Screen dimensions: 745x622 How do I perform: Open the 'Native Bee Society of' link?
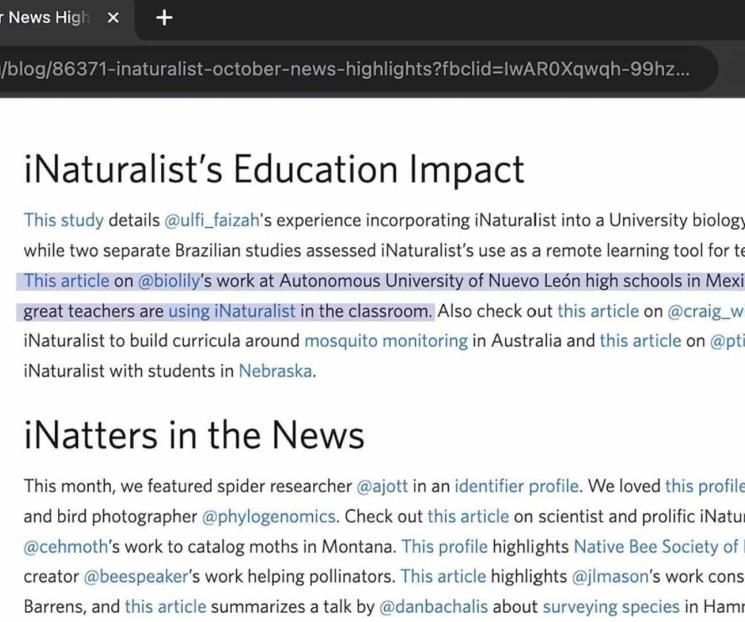[x=659, y=547]
